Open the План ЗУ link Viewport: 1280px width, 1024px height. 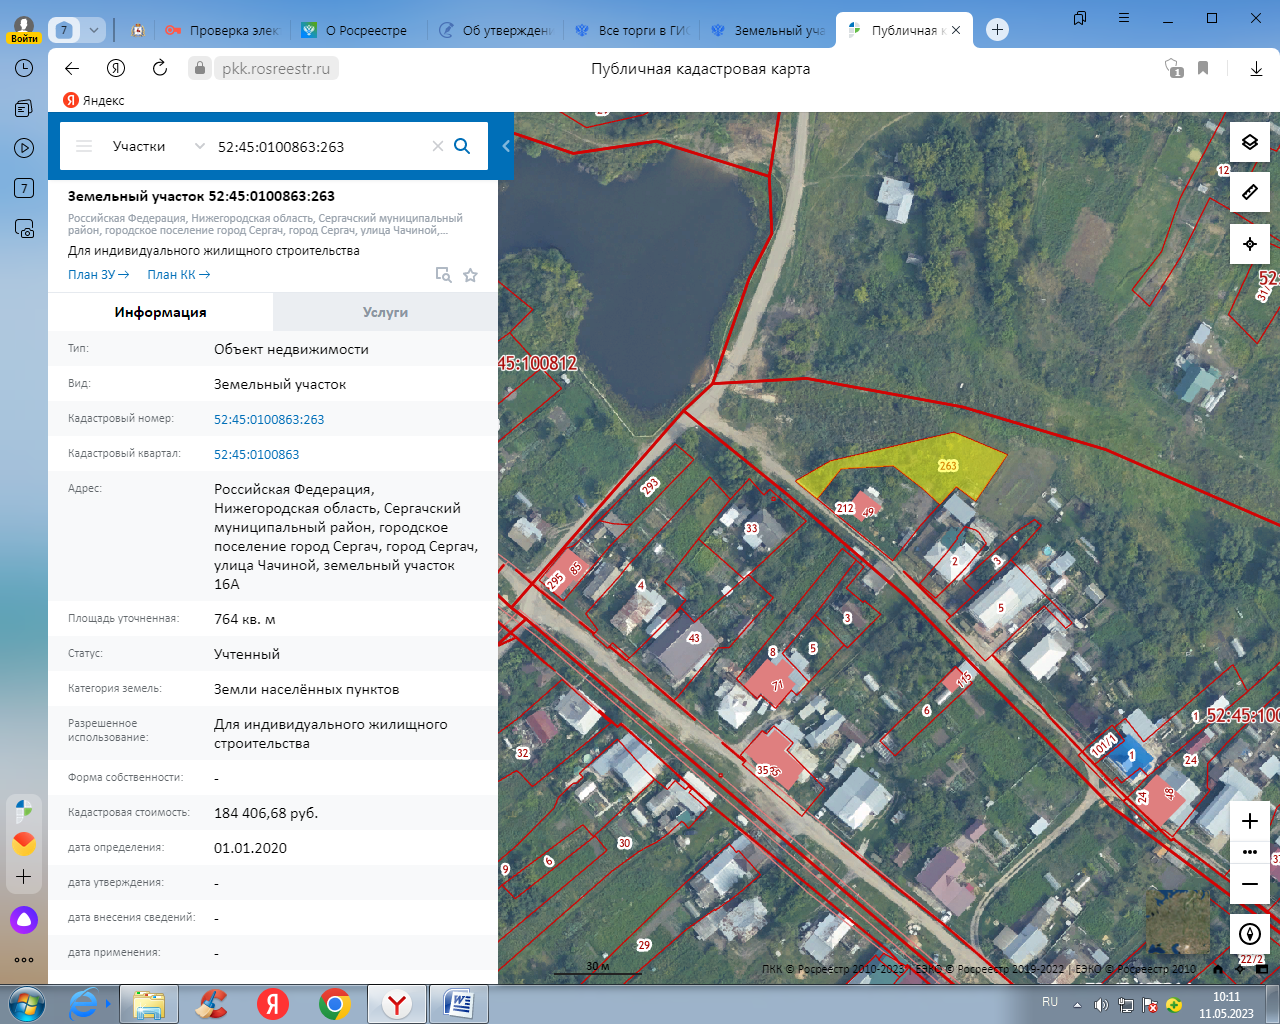[98, 275]
